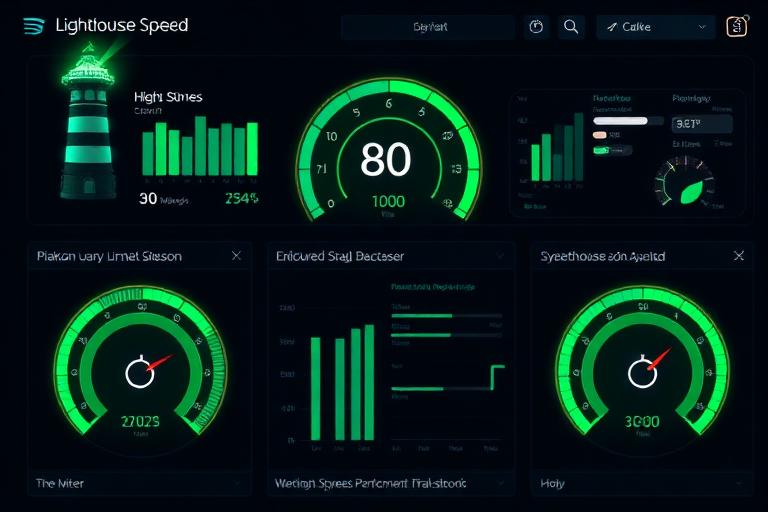Select the Plakon uary Limet Siteson title
This screenshot has height=512, width=768.
coord(109,256)
